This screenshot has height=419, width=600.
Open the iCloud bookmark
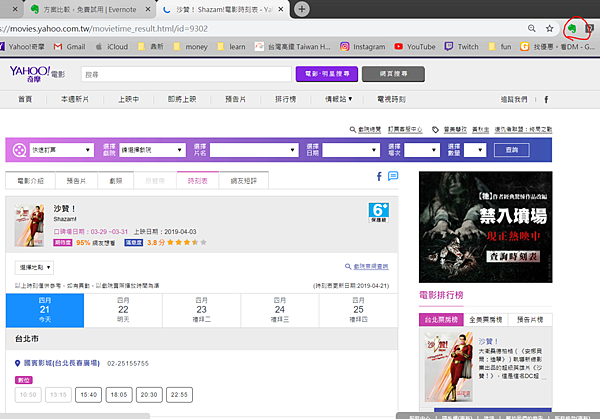(x=111, y=47)
